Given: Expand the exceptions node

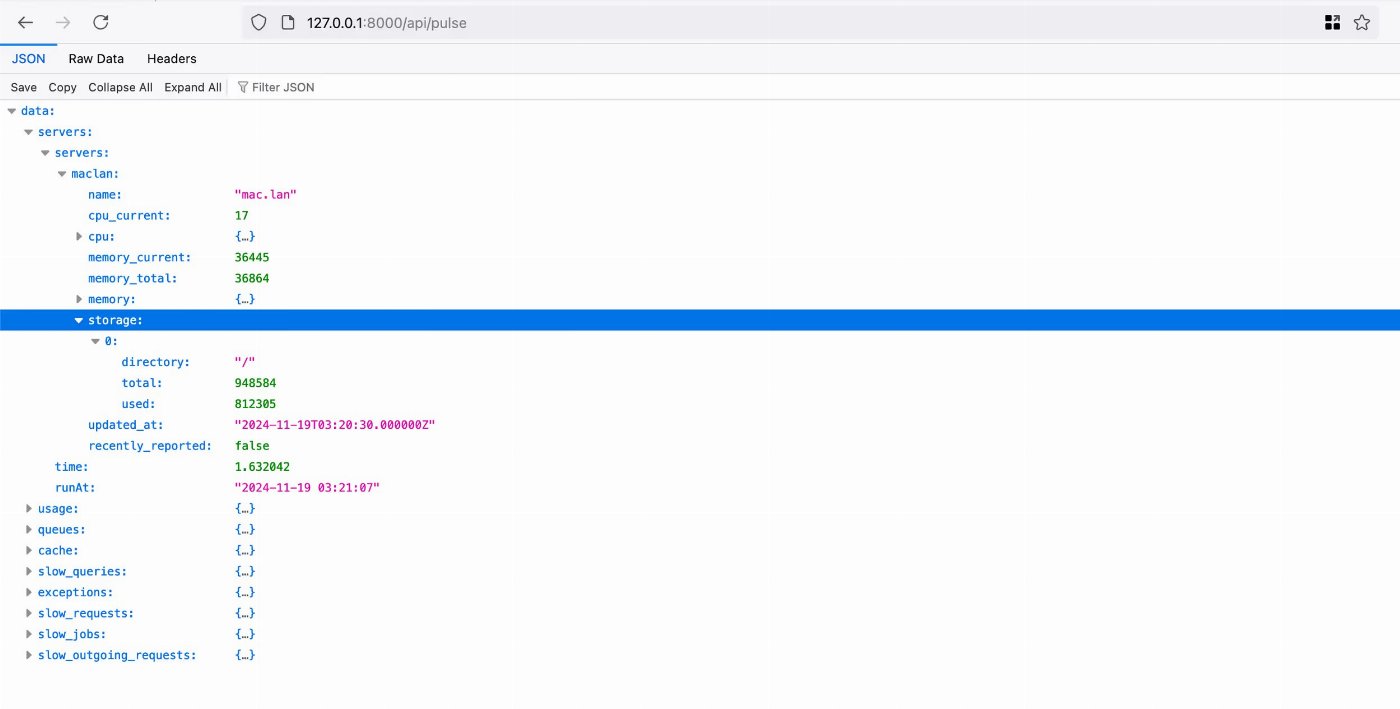Looking at the screenshot, I should [x=29, y=593].
